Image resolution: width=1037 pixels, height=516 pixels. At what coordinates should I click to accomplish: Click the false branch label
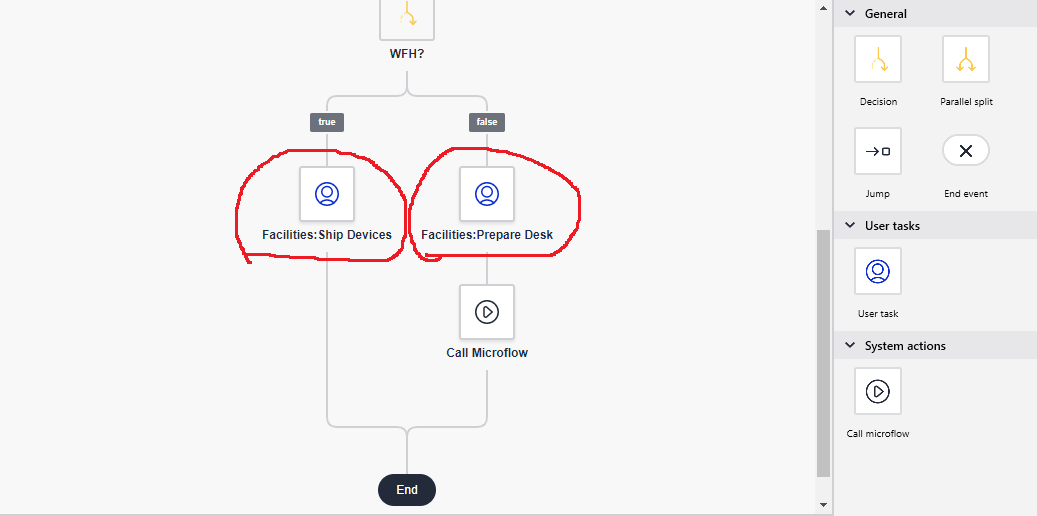[487, 122]
